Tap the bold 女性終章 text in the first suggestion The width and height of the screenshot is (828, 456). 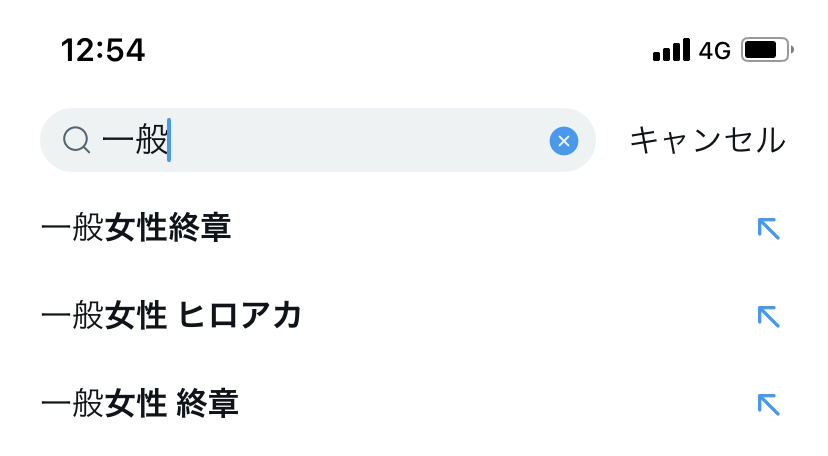[x=169, y=229]
